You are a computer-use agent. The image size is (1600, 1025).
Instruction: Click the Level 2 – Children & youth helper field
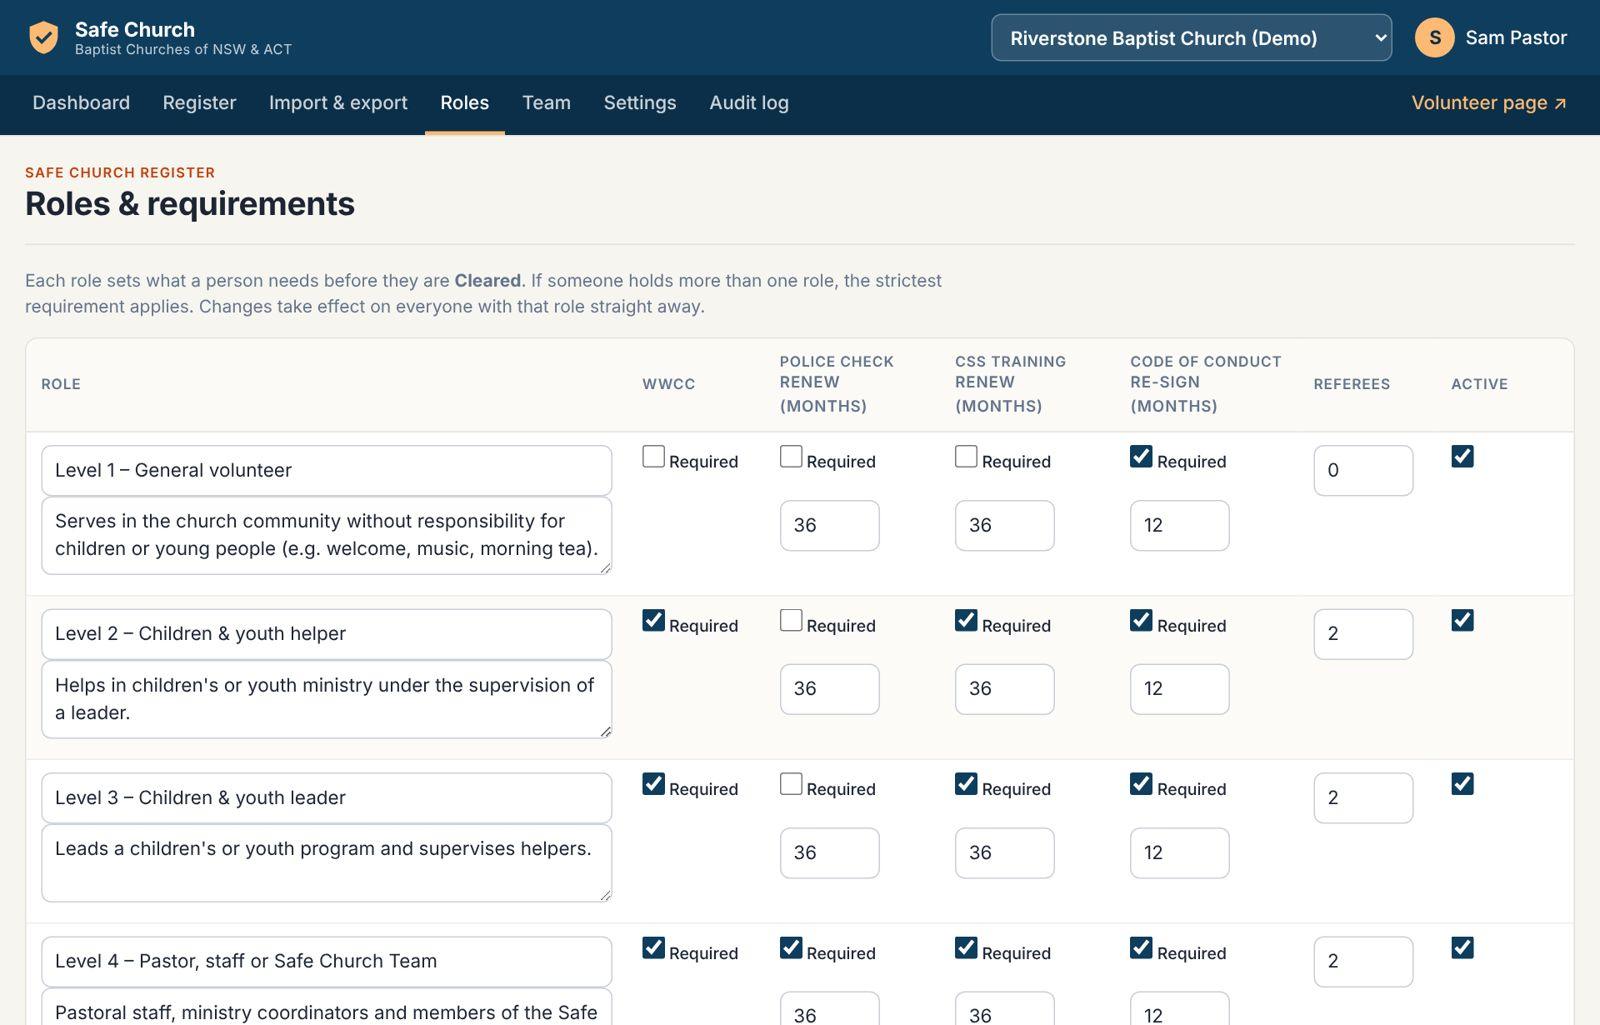[326, 634]
